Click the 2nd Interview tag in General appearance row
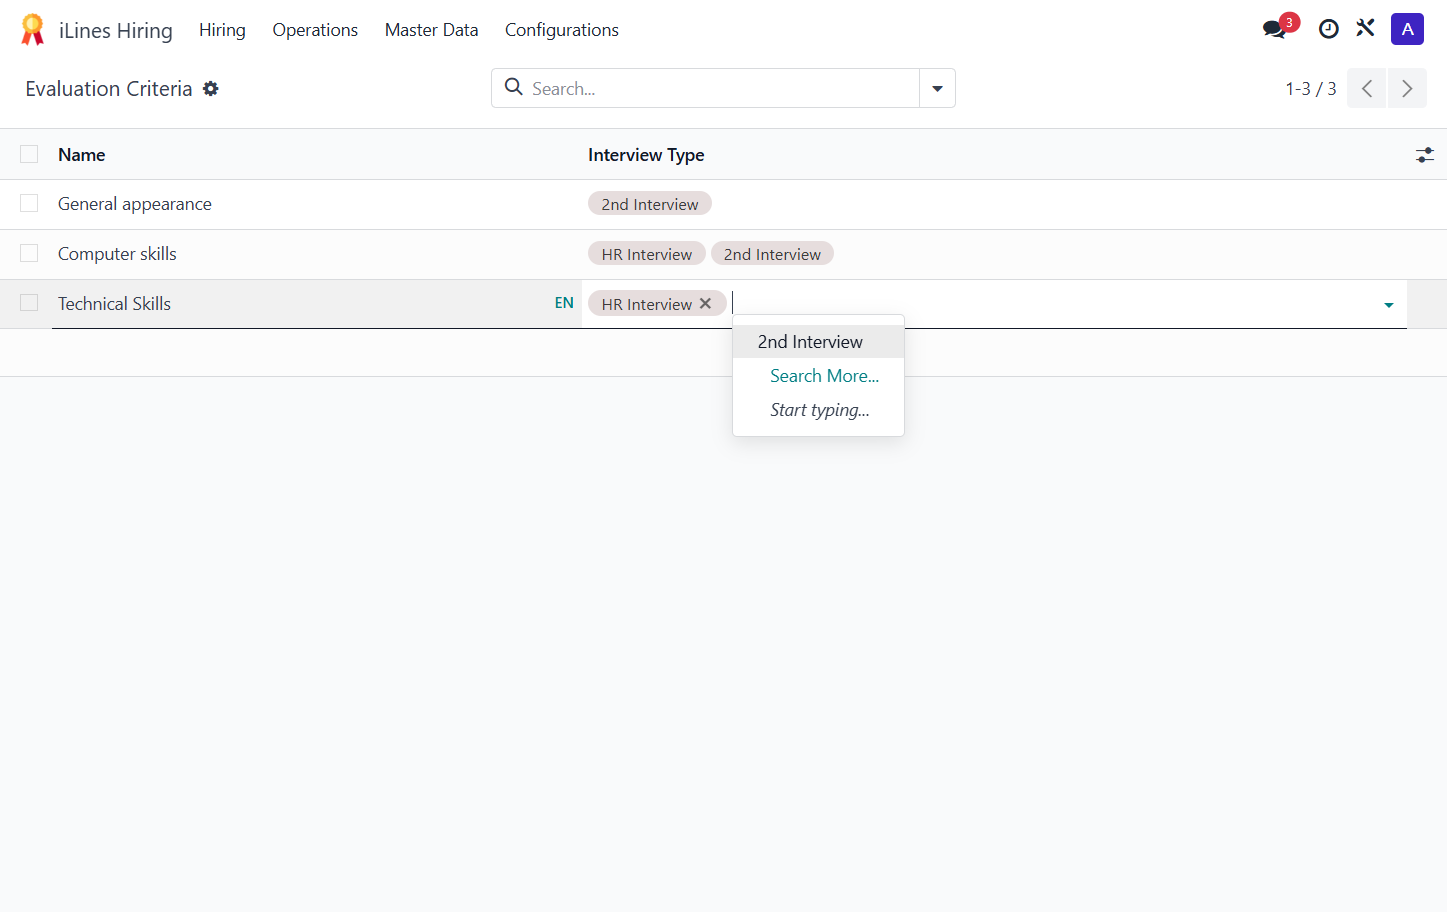 click(x=650, y=204)
